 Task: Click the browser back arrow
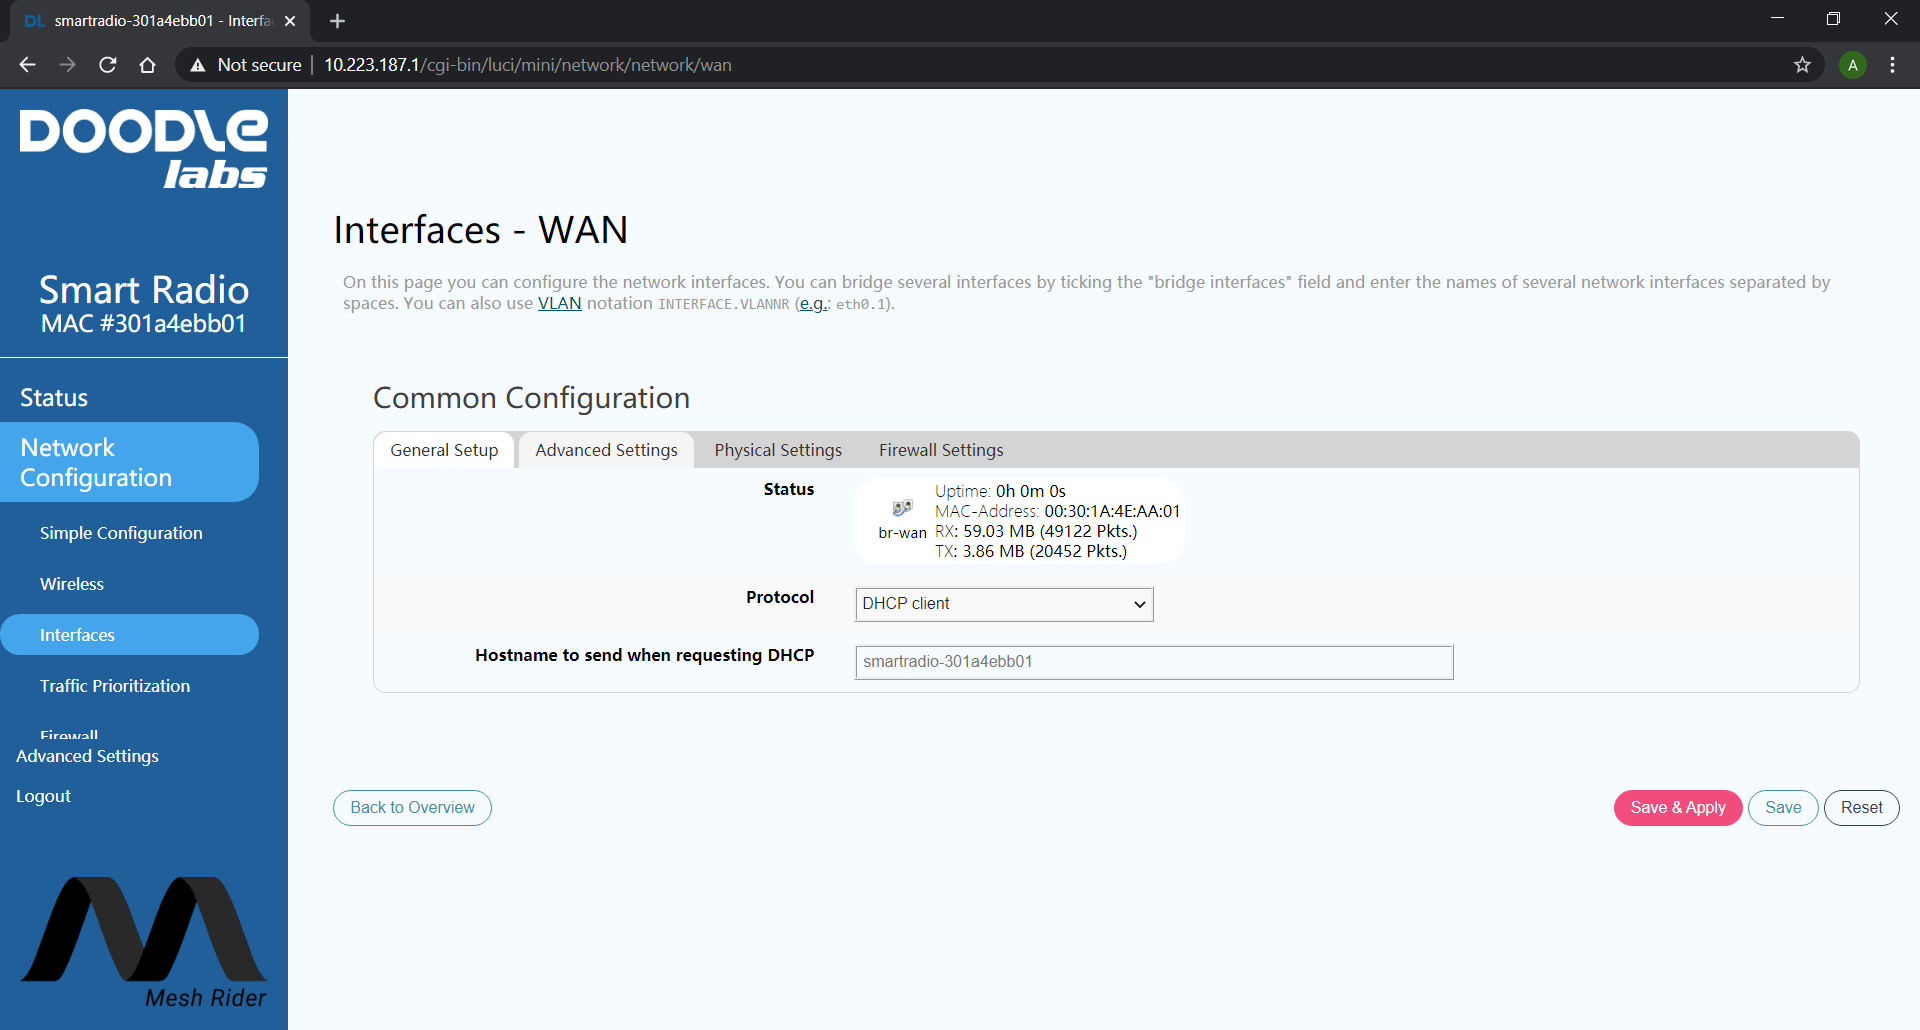pyautogui.click(x=26, y=64)
